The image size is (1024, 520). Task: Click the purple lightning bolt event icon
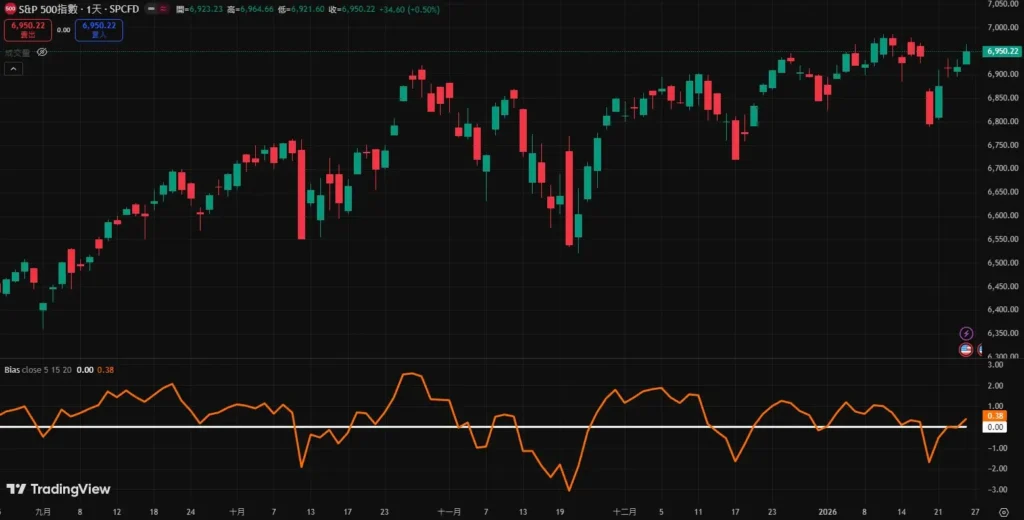point(966,333)
